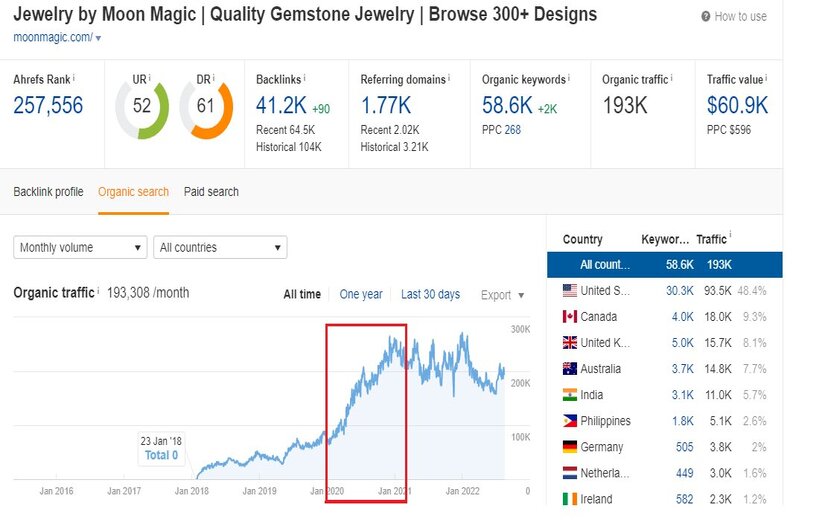
Task: Expand the moonmagic.com/ URL dropdown arrow
Action: [x=98, y=38]
